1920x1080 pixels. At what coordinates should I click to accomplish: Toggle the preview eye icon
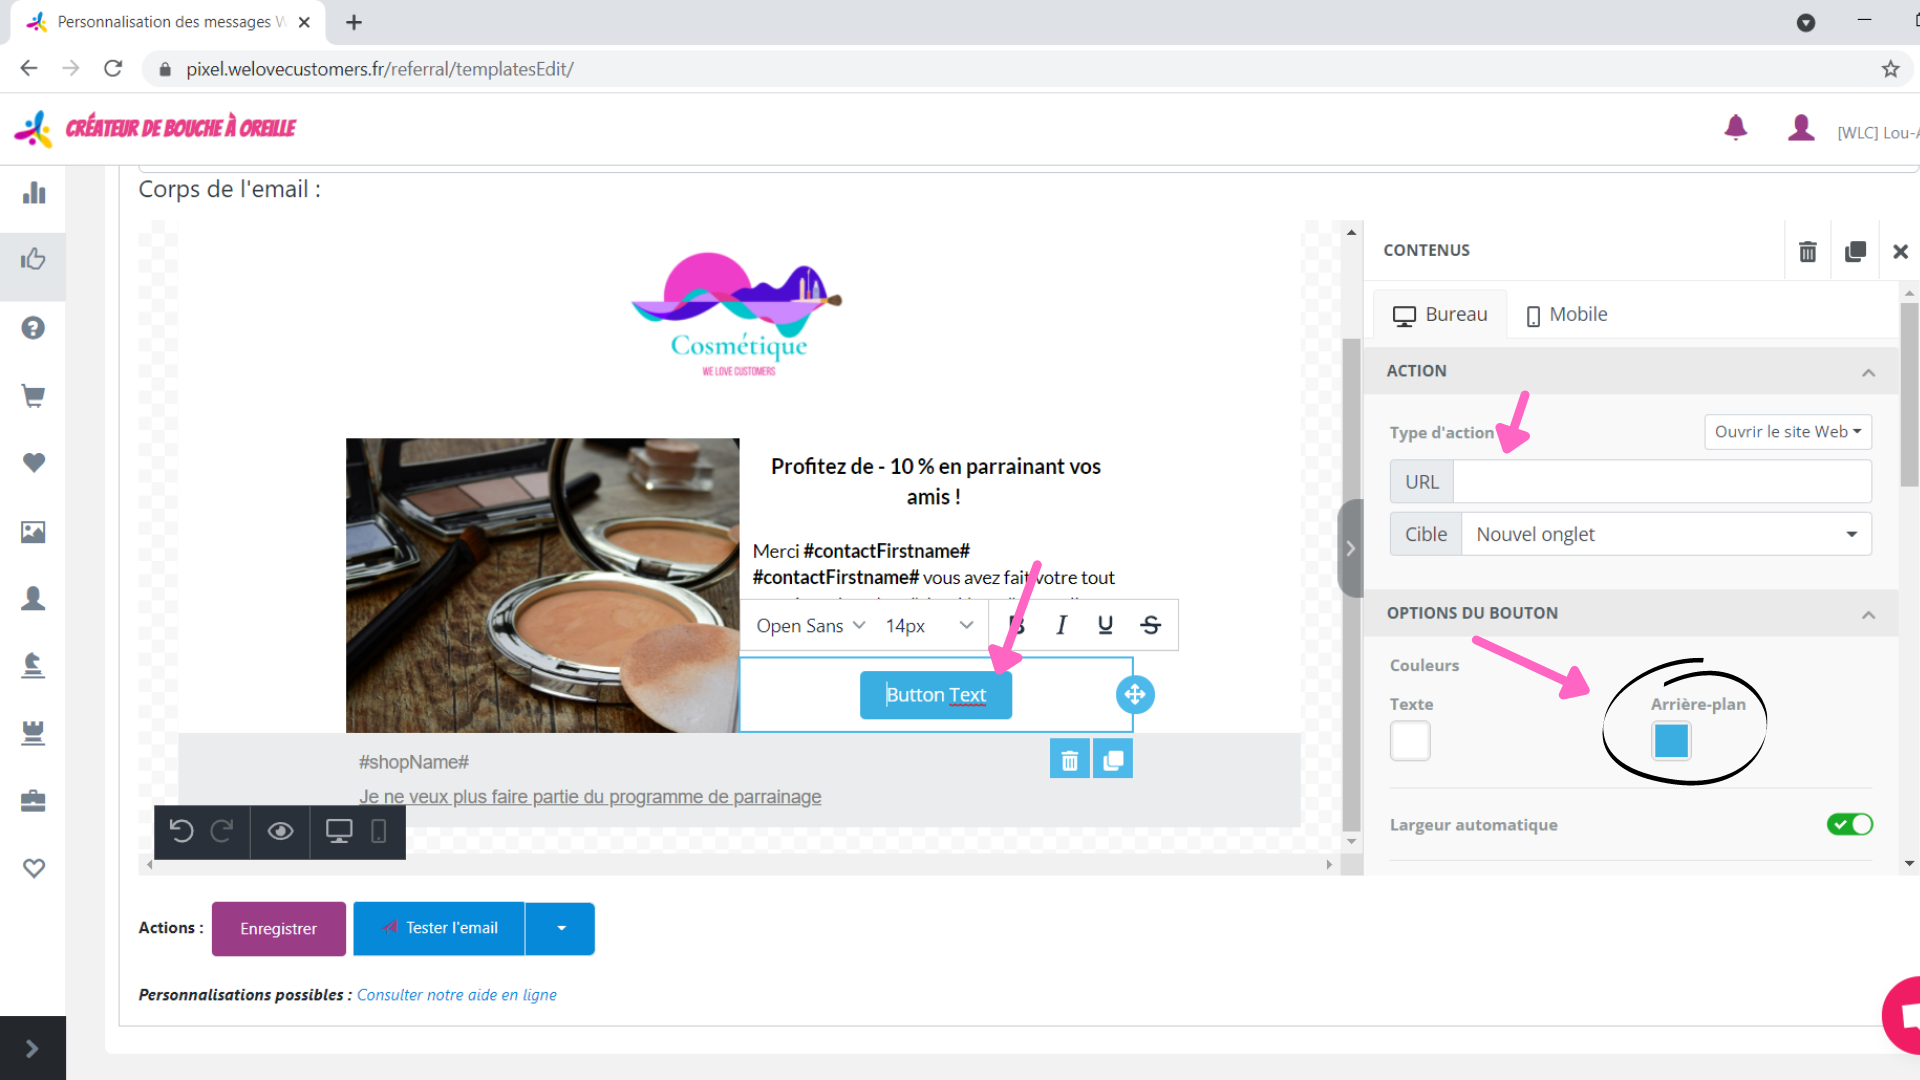coord(280,832)
